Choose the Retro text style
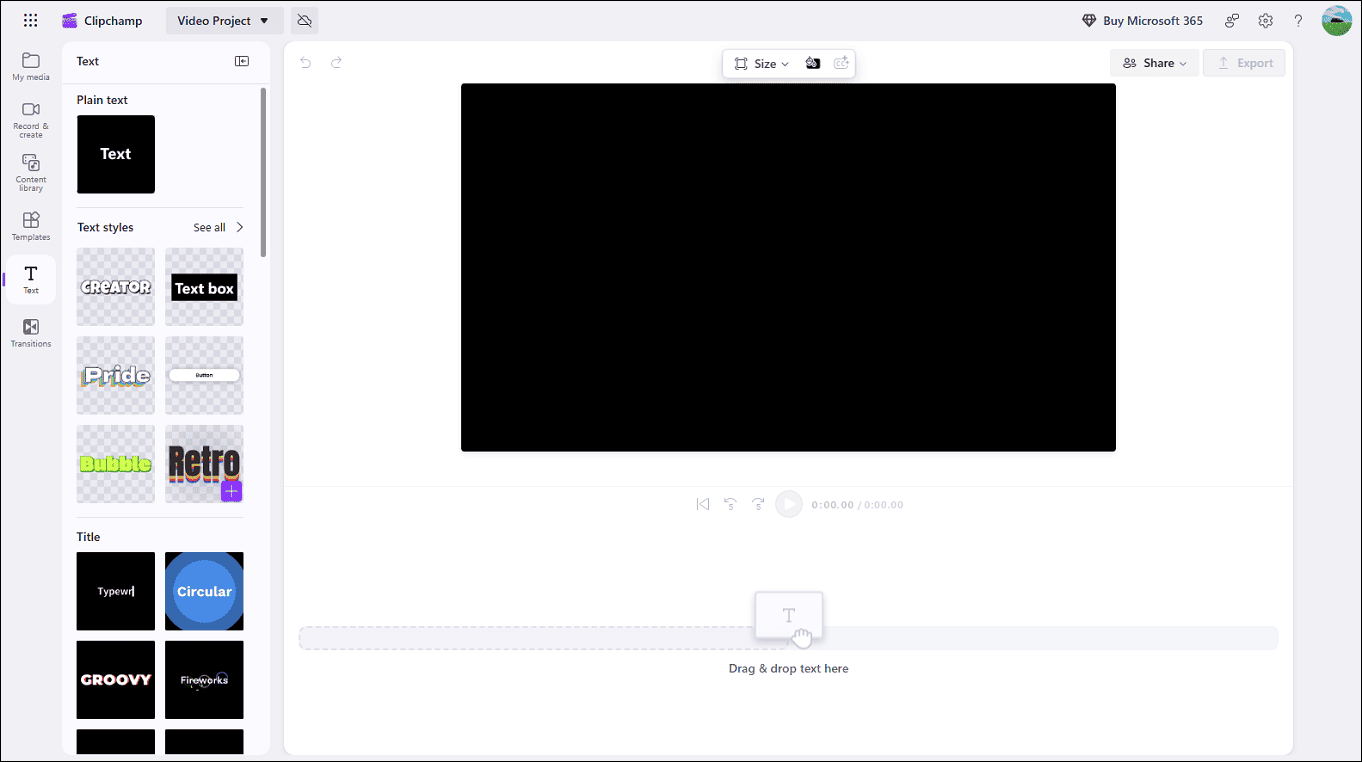Viewport: 1362px width, 762px height. click(x=204, y=464)
